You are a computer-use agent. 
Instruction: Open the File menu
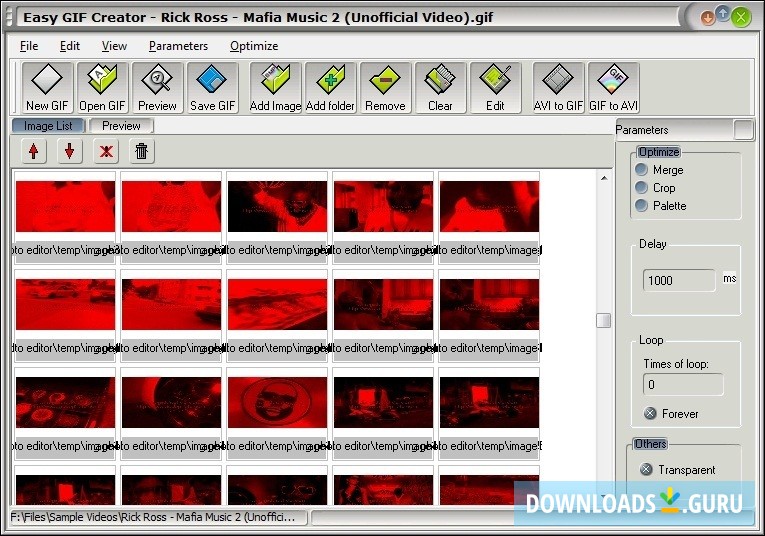click(29, 46)
